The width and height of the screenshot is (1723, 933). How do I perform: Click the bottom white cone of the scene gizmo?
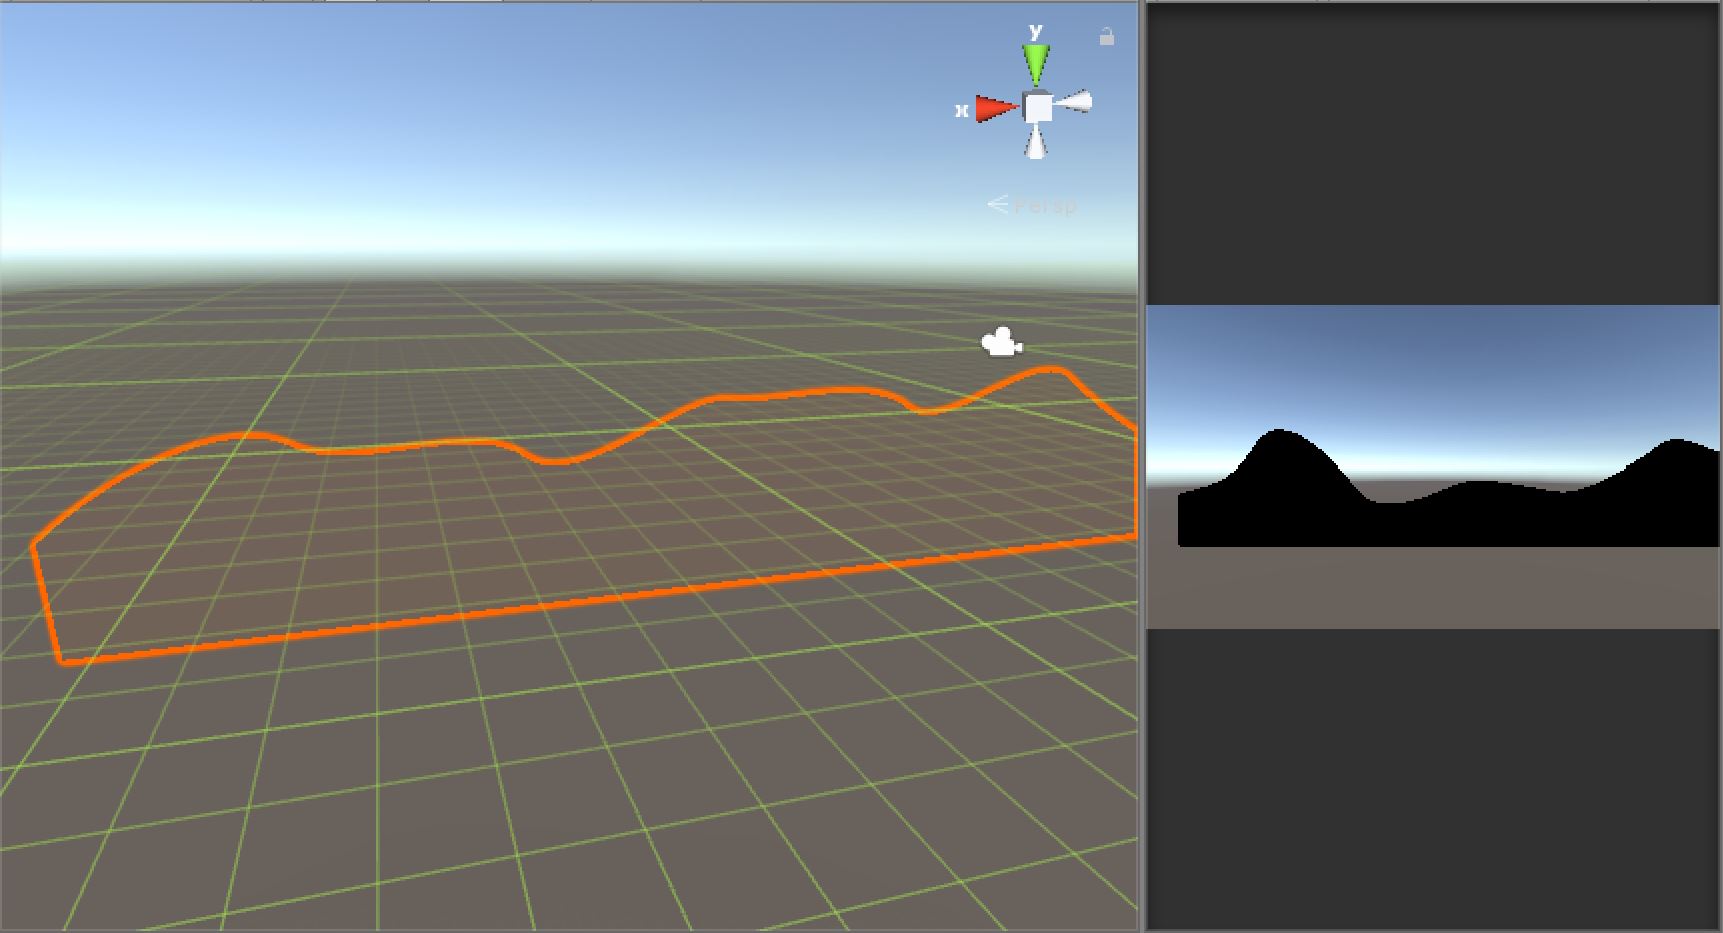pos(1035,148)
